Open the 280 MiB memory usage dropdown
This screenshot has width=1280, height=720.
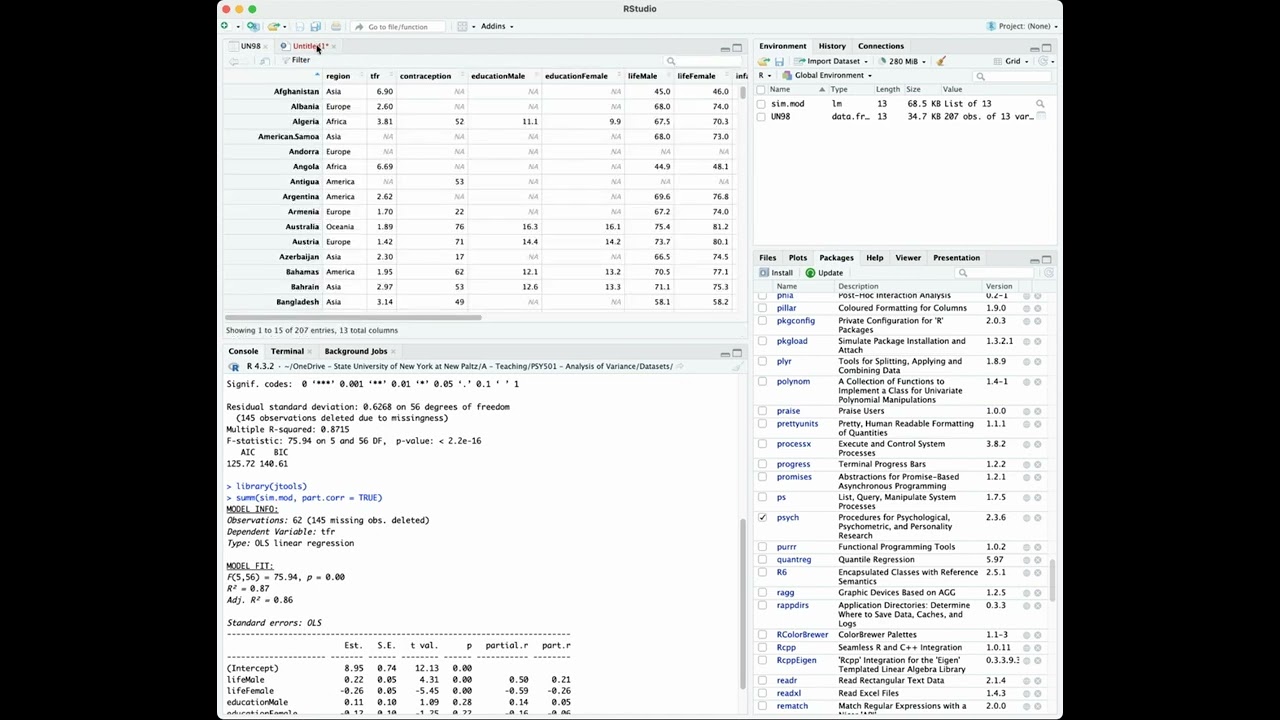(905, 61)
